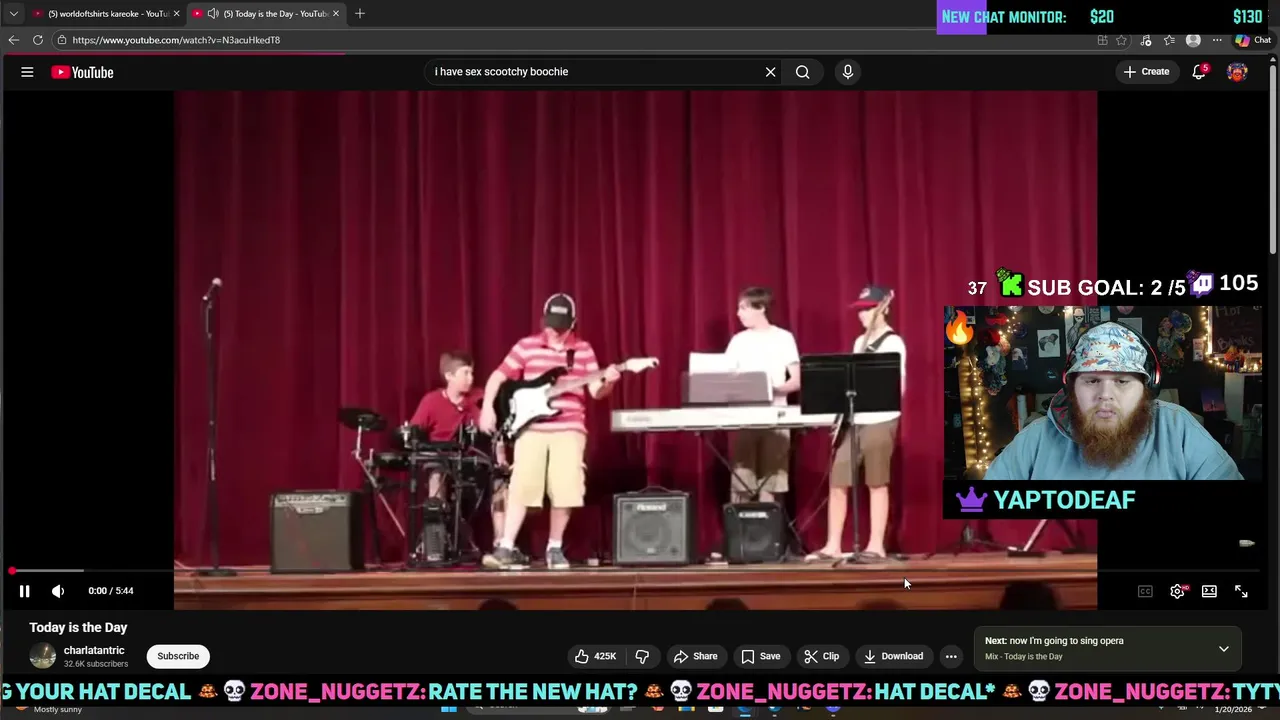Clear the search box with the X

point(770,72)
